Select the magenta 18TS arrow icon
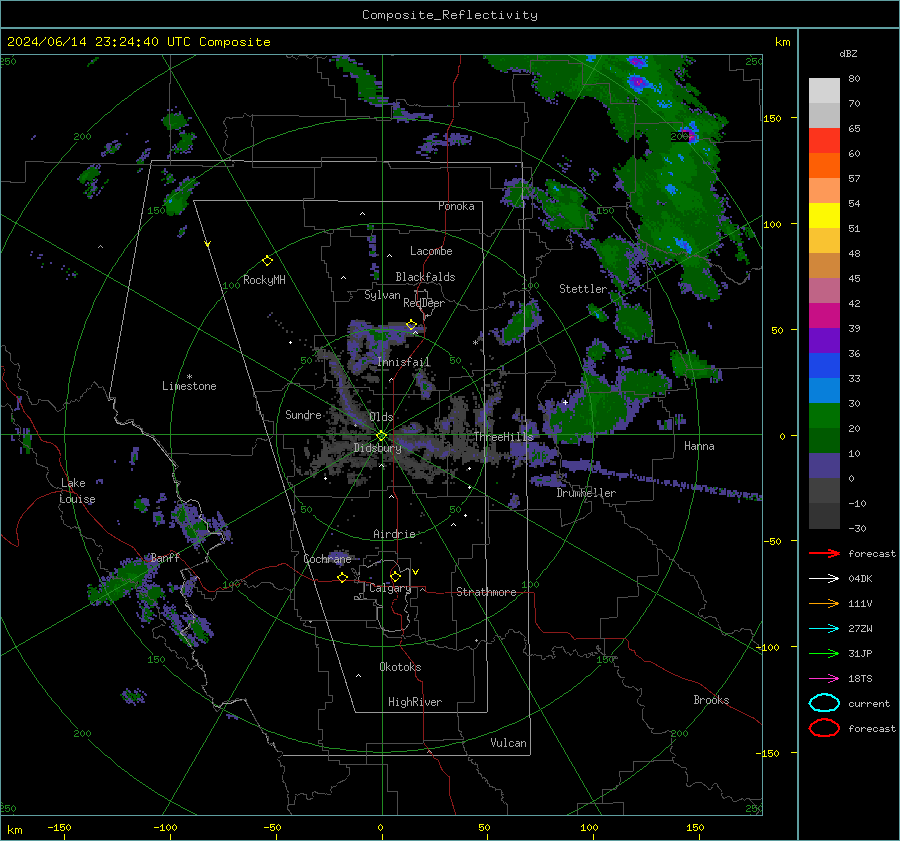The image size is (900, 841). 824,679
